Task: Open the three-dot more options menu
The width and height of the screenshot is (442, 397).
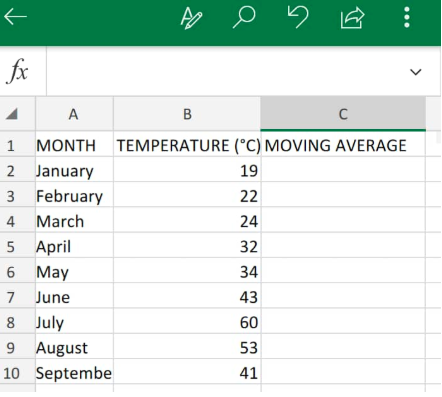Action: (407, 17)
